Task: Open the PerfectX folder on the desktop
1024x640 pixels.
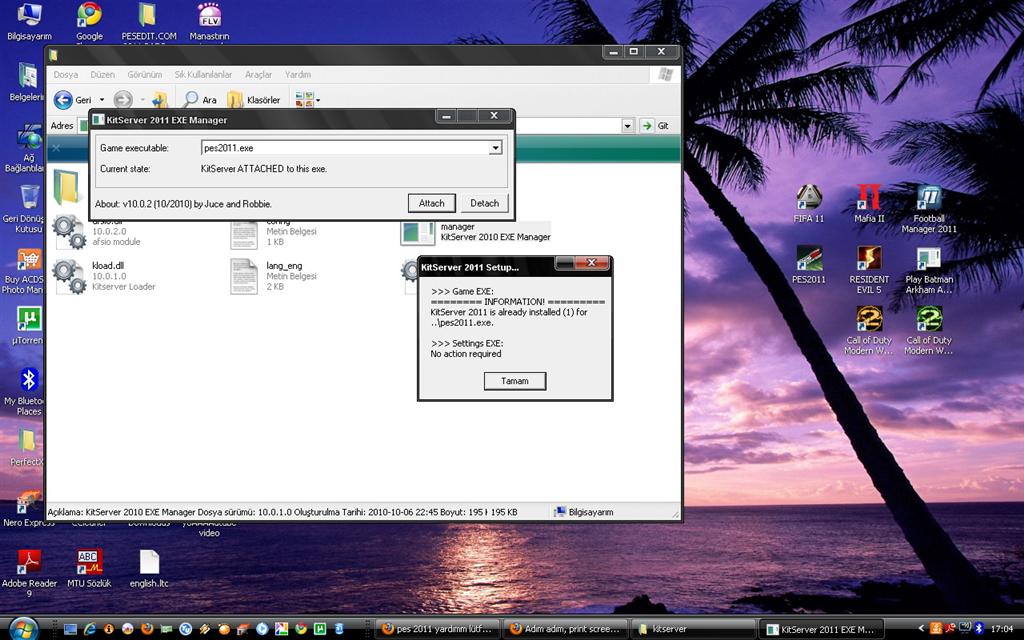Action: click(27, 447)
